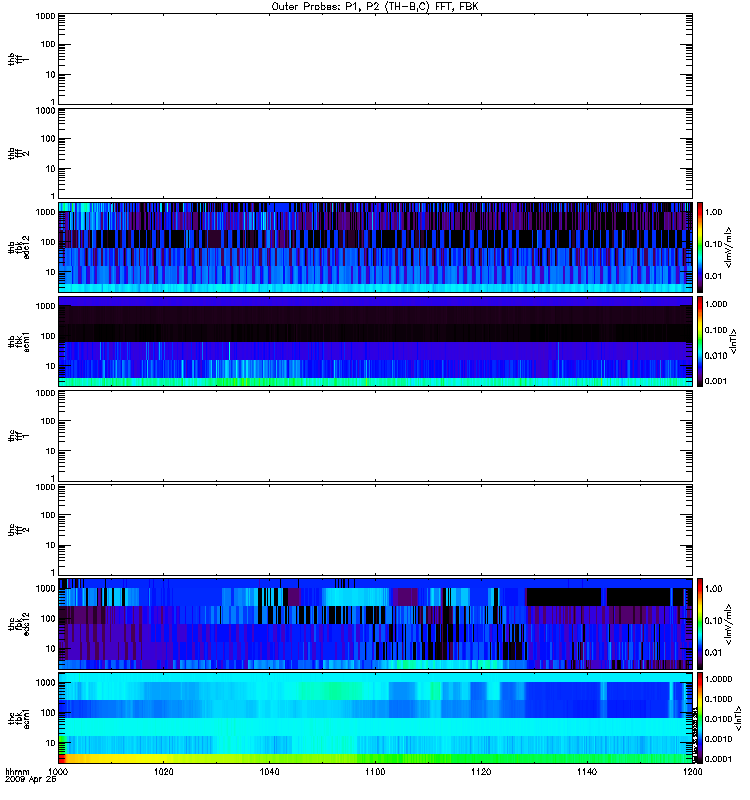Click the 1200 time tick label
This screenshot has height=800, width=750.
click(692, 771)
